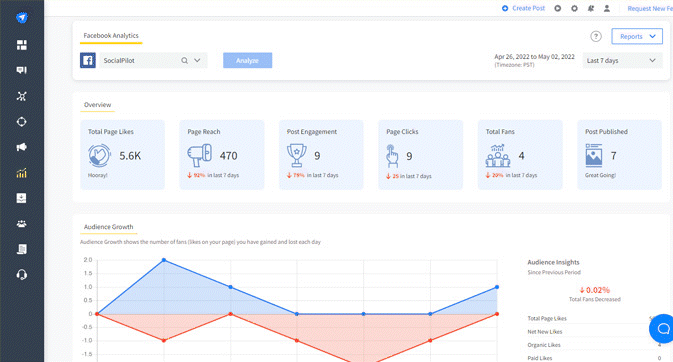Click the Apr 26, 2022 to May 02, 2022 date
The height and width of the screenshot is (362, 673).
coord(534,57)
